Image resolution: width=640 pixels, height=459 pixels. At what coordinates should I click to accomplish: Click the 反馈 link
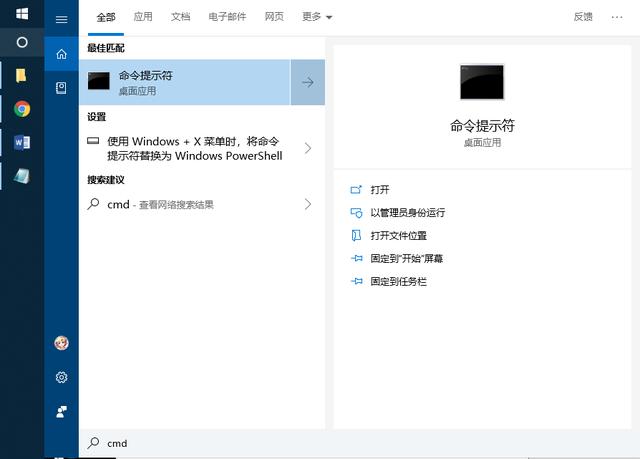point(583,17)
